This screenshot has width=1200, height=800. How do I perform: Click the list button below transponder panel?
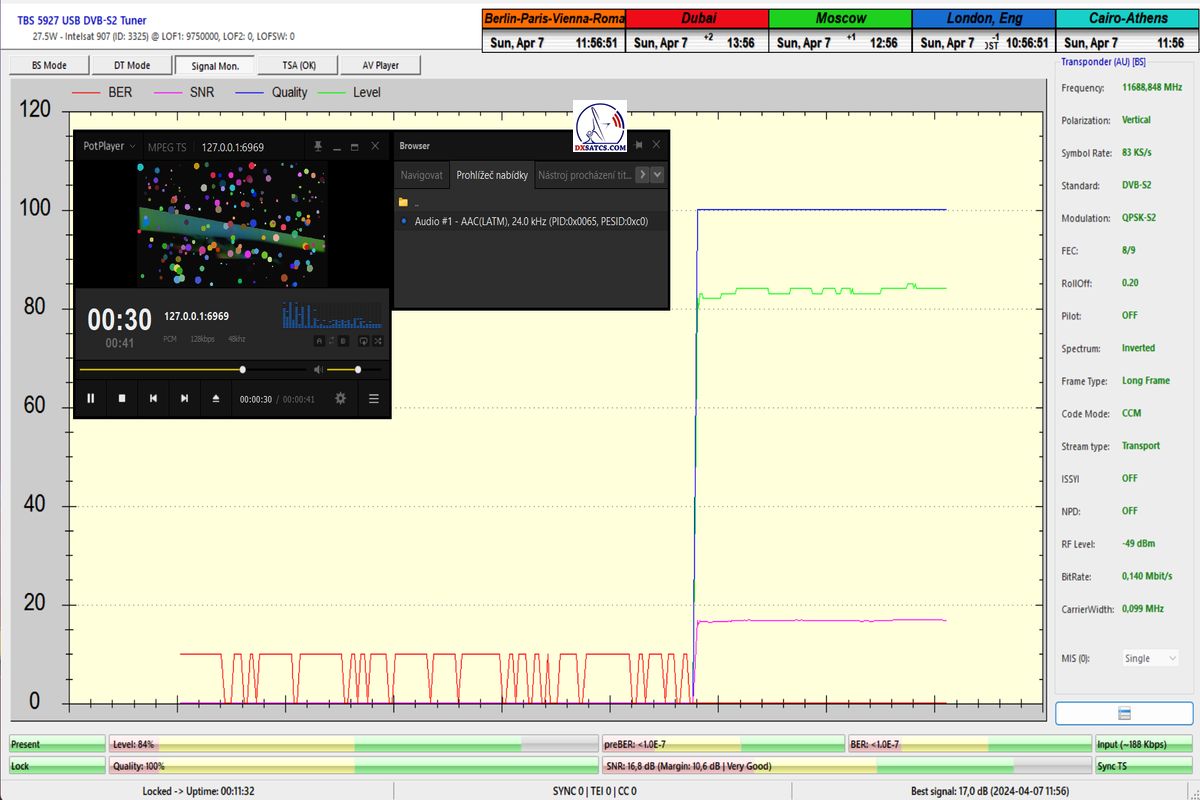click(x=1124, y=713)
